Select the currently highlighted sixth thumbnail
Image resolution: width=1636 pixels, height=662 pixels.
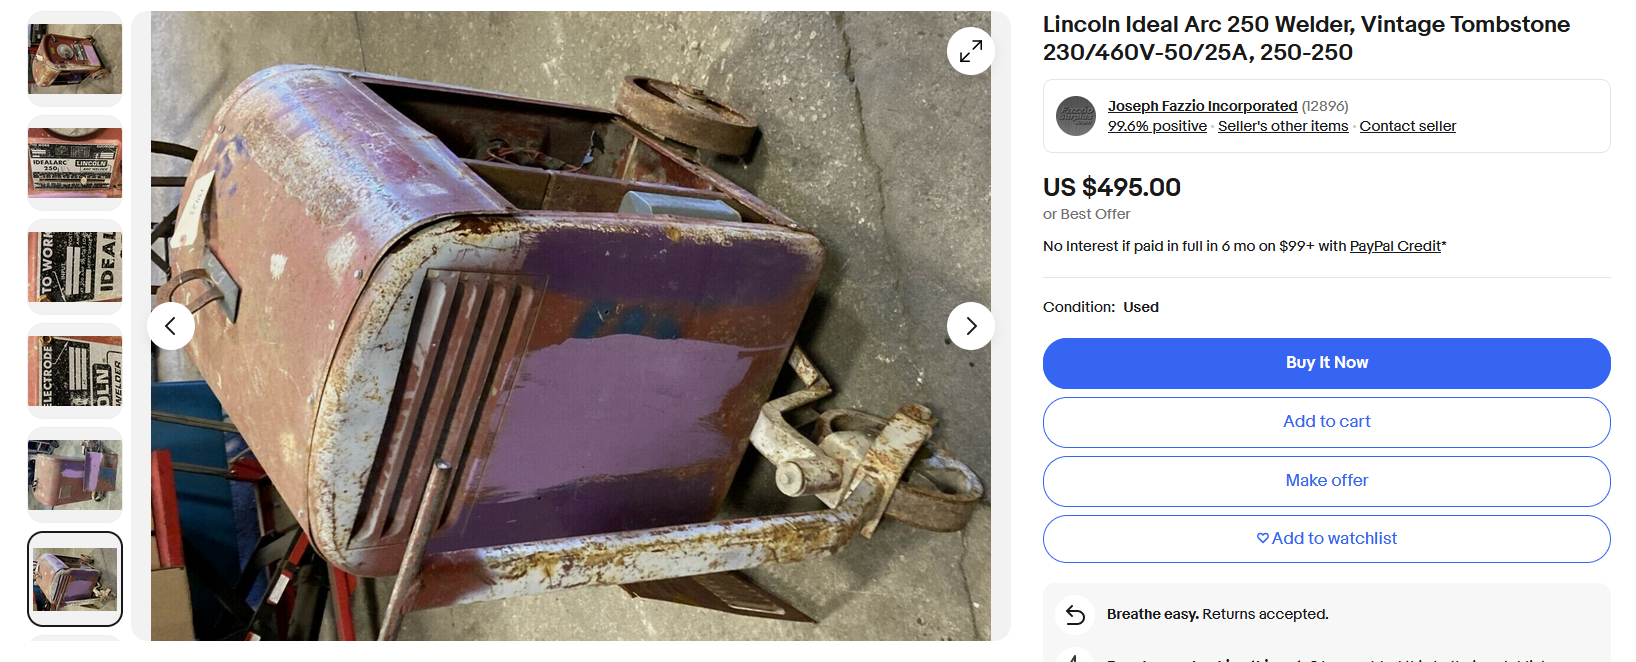coord(75,579)
